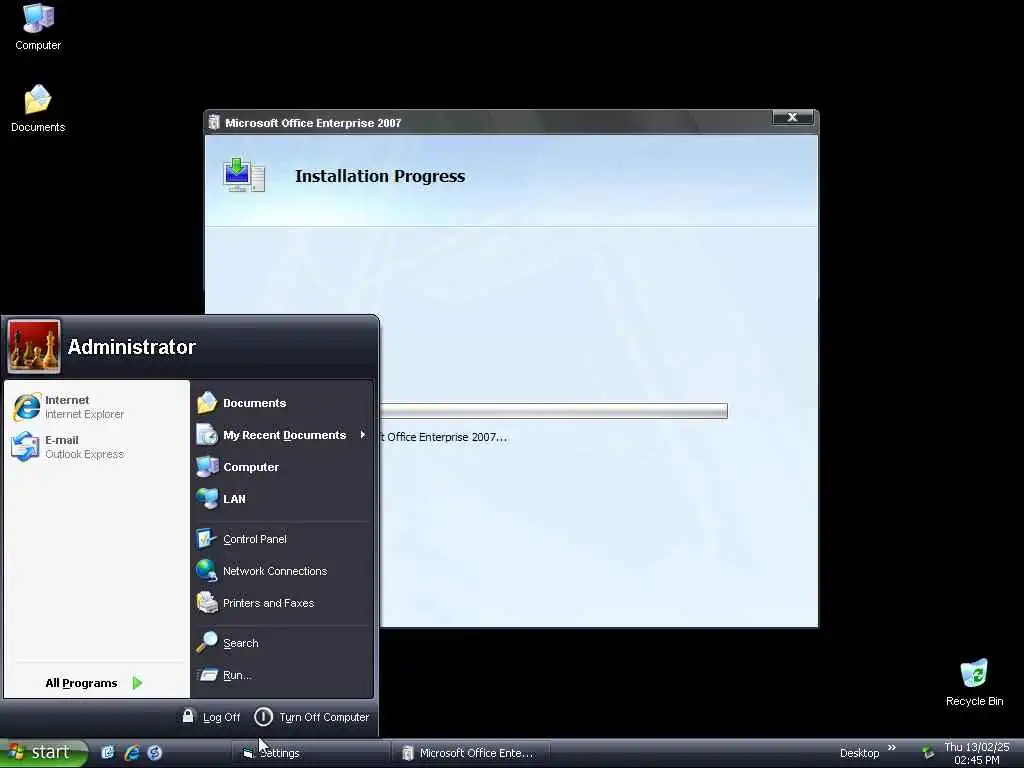Click Turn Off Computer button
The image size is (1024, 768).
(312, 717)
